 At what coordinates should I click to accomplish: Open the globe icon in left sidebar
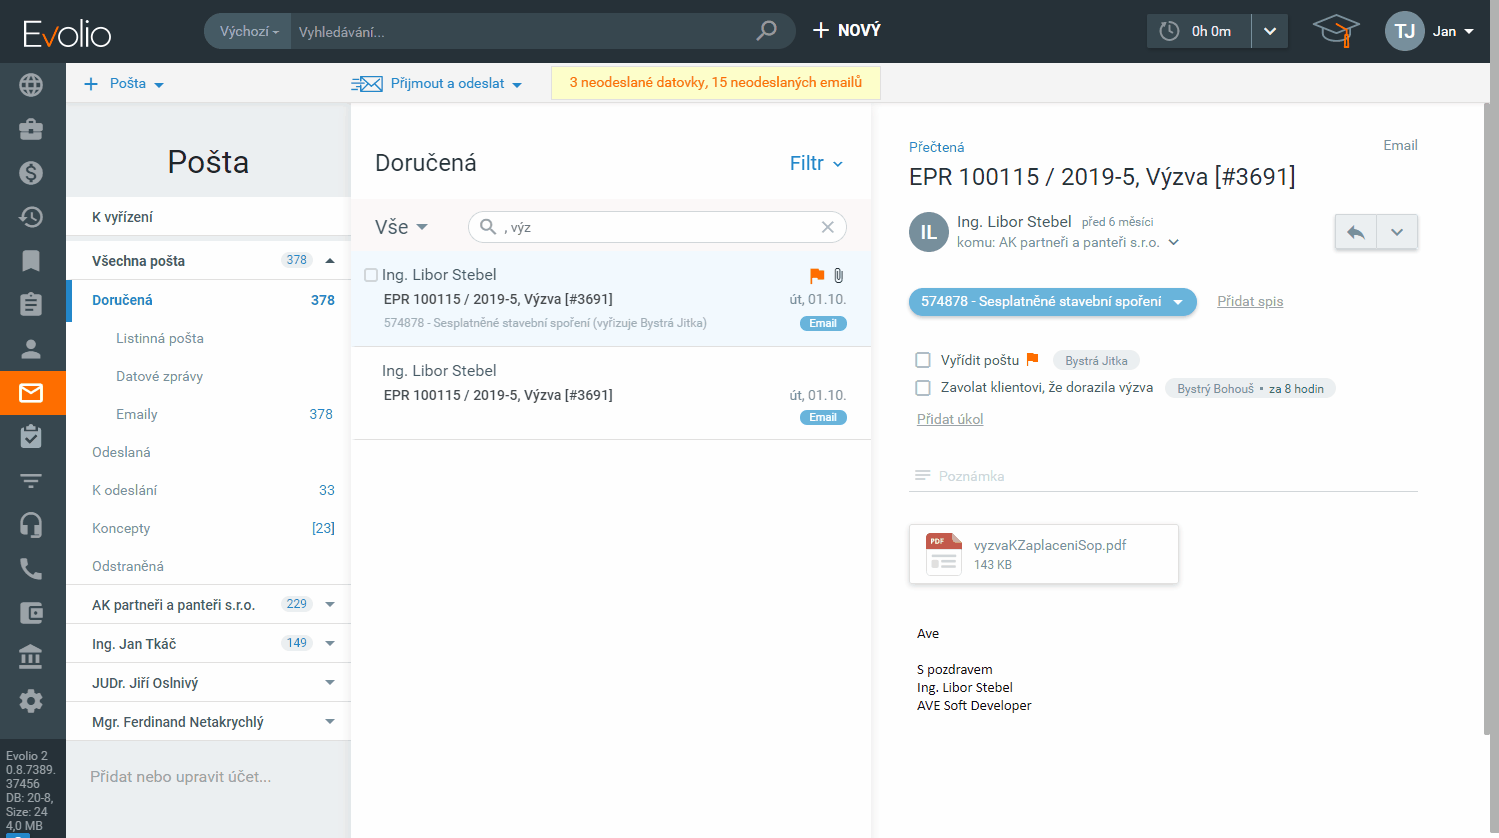coord(31,85)
